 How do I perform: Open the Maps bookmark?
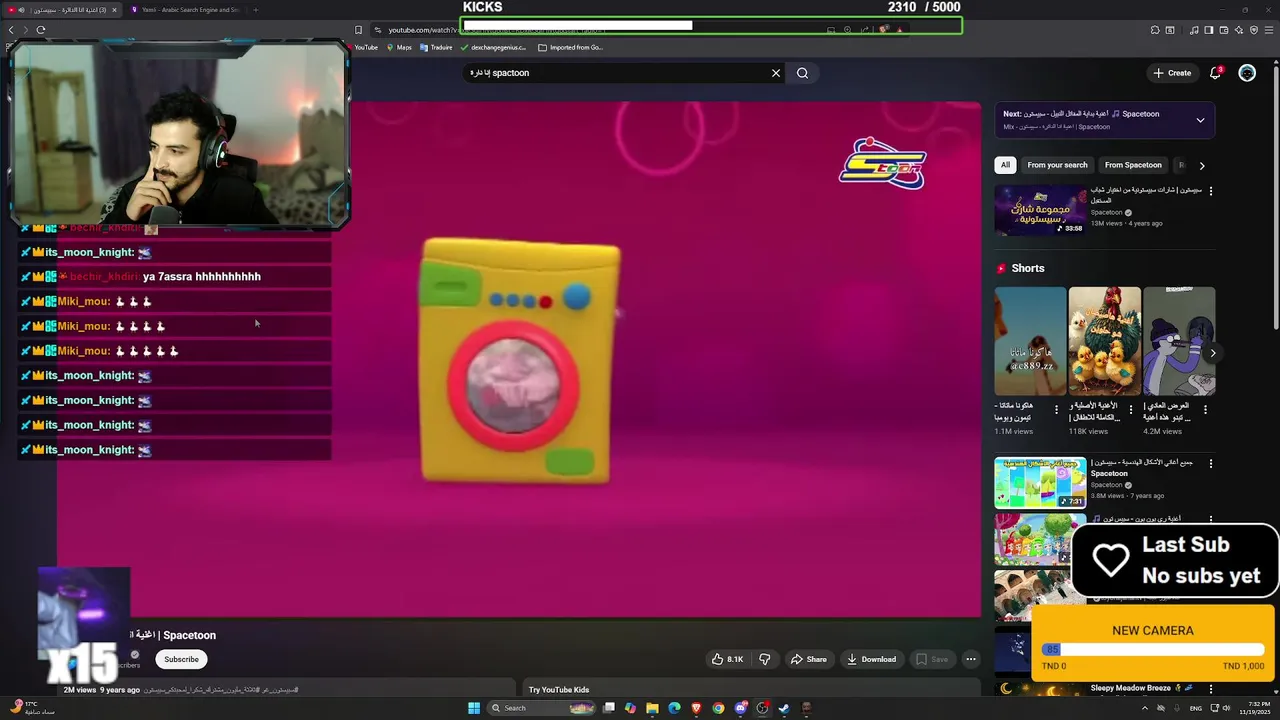[x=399, y=47]
